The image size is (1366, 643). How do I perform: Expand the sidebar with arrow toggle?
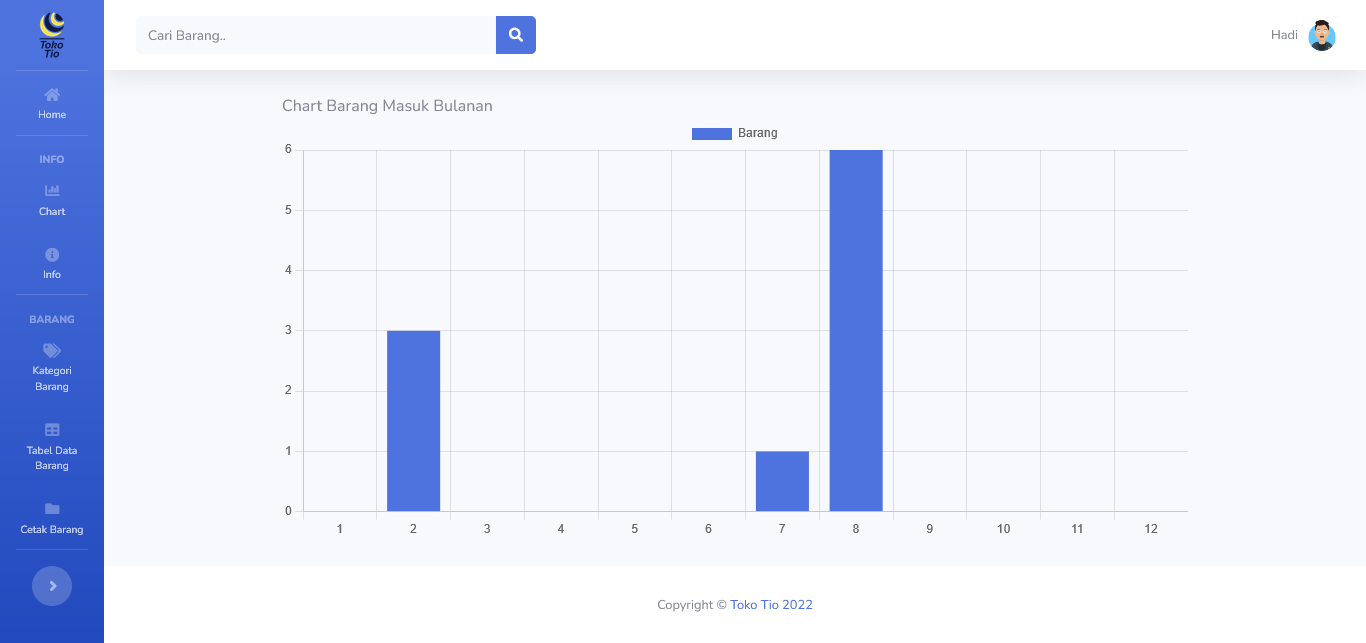point(52,586)
